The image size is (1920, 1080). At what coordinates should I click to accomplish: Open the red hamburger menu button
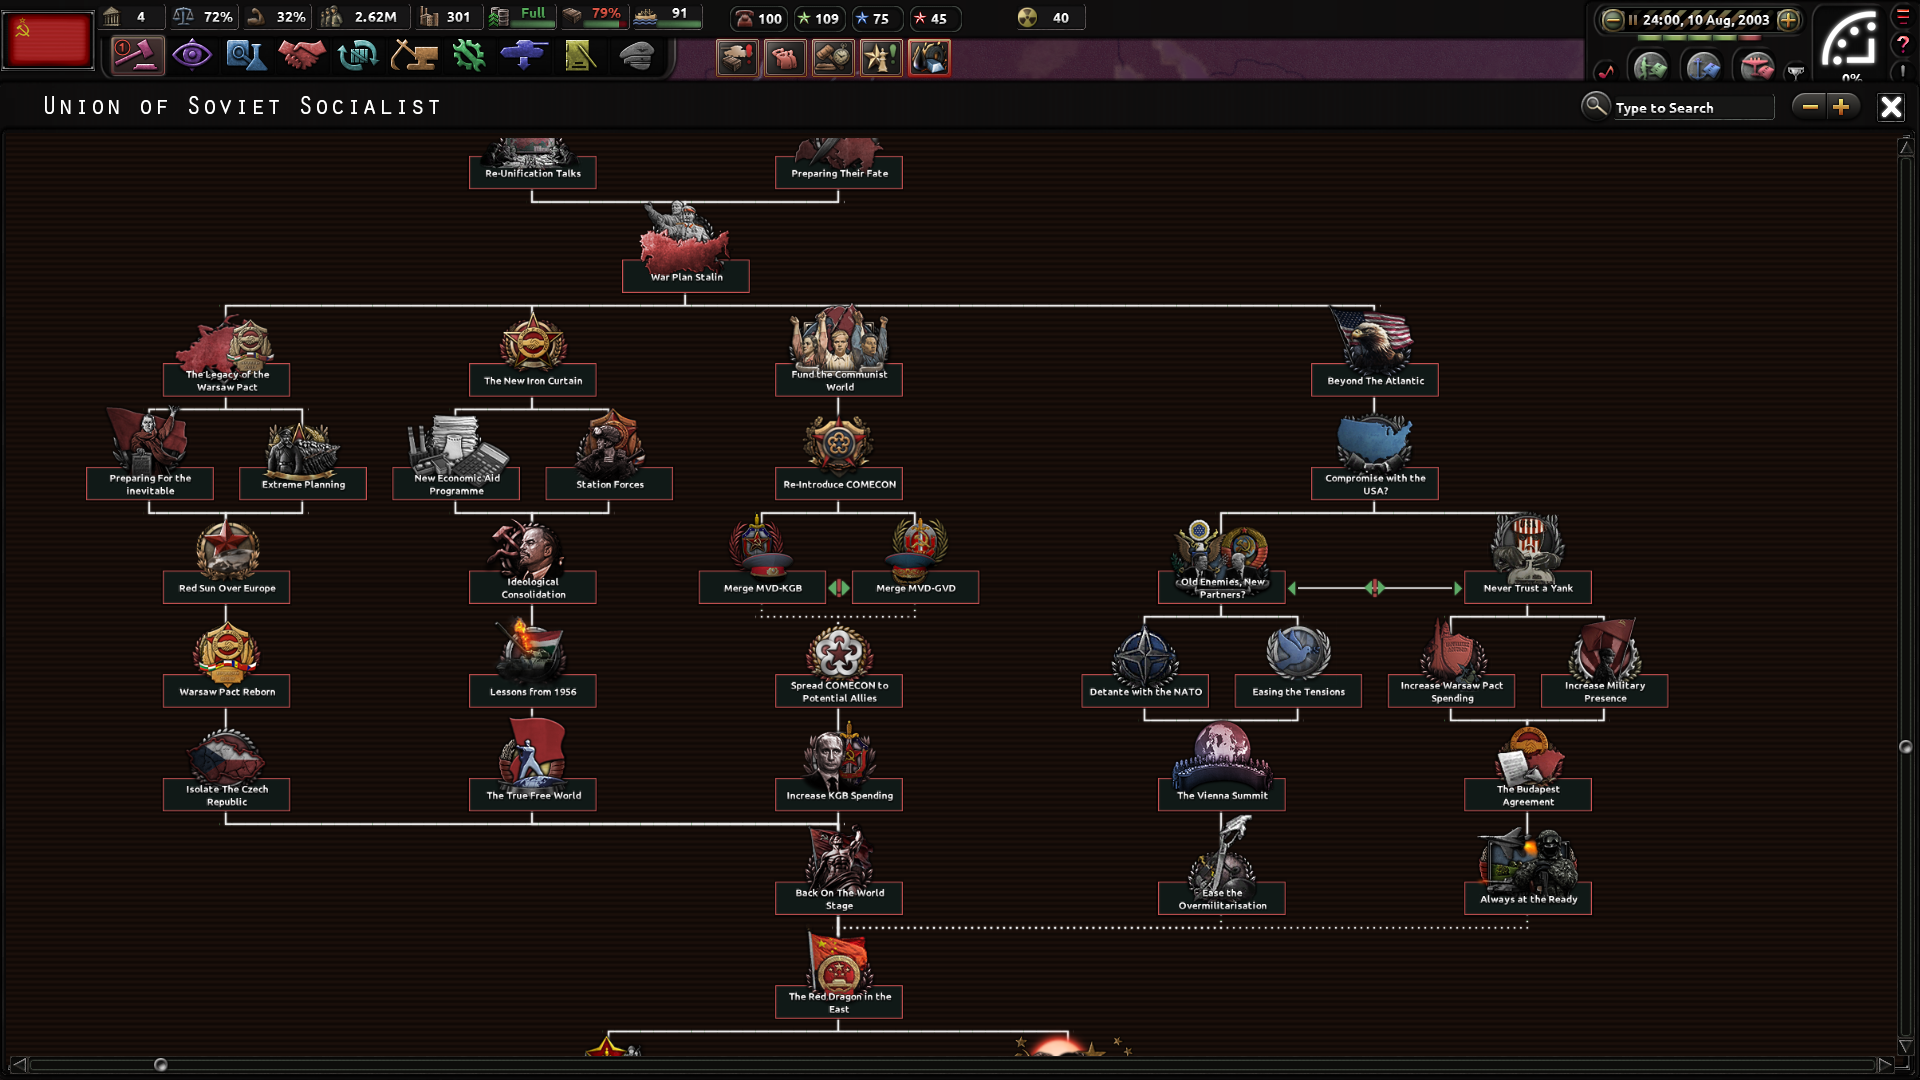click(1903, 16)
